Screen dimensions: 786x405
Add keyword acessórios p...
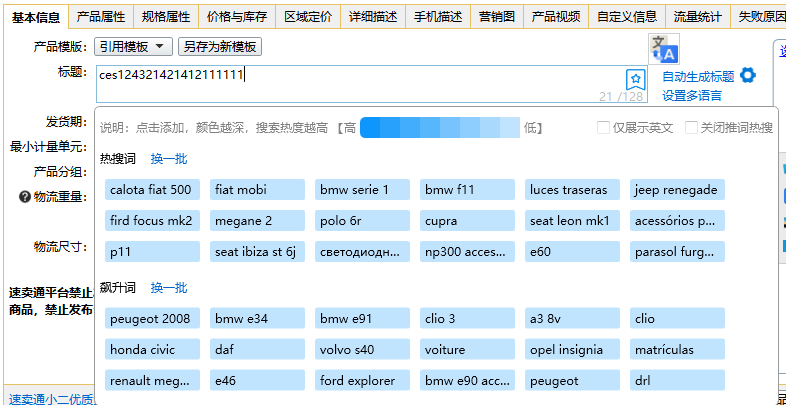coord(677,221)
